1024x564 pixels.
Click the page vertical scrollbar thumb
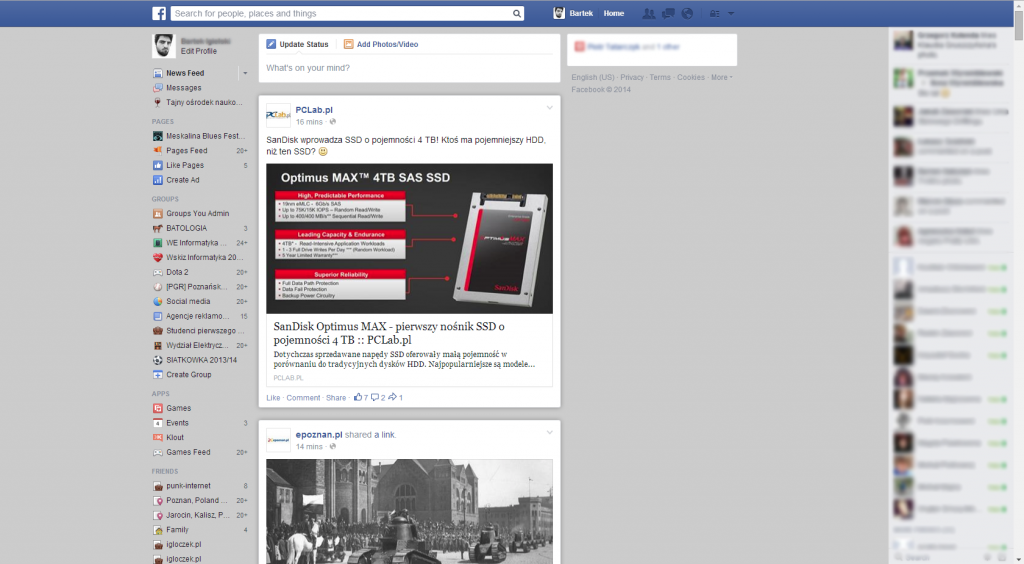[x=1019, y=24]
